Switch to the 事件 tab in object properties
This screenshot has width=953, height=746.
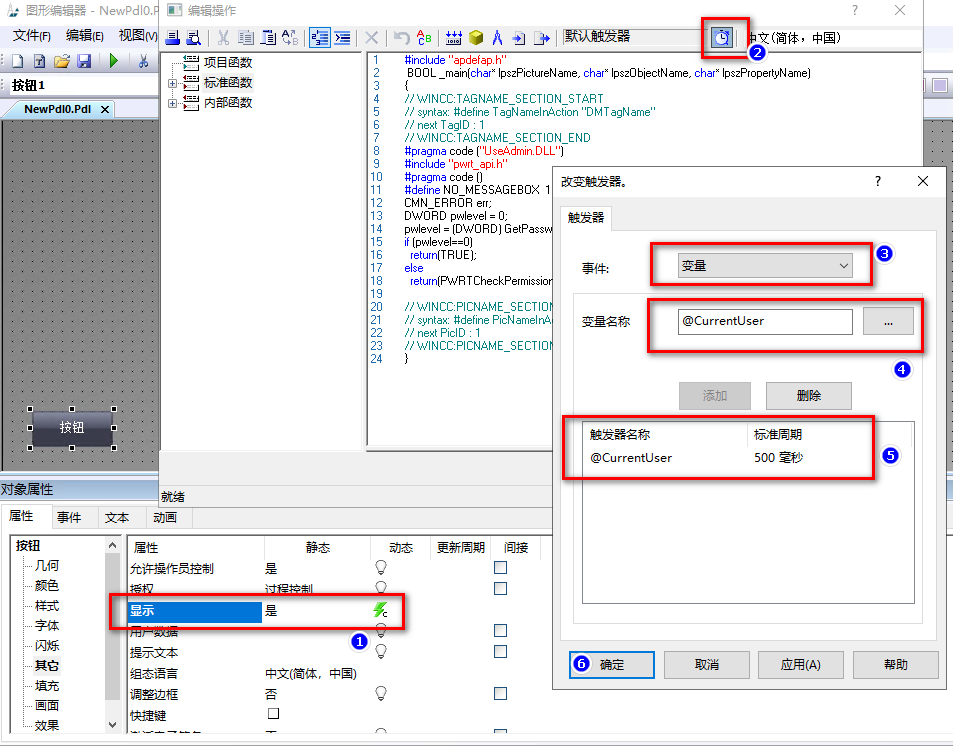(x=69, y=517)
